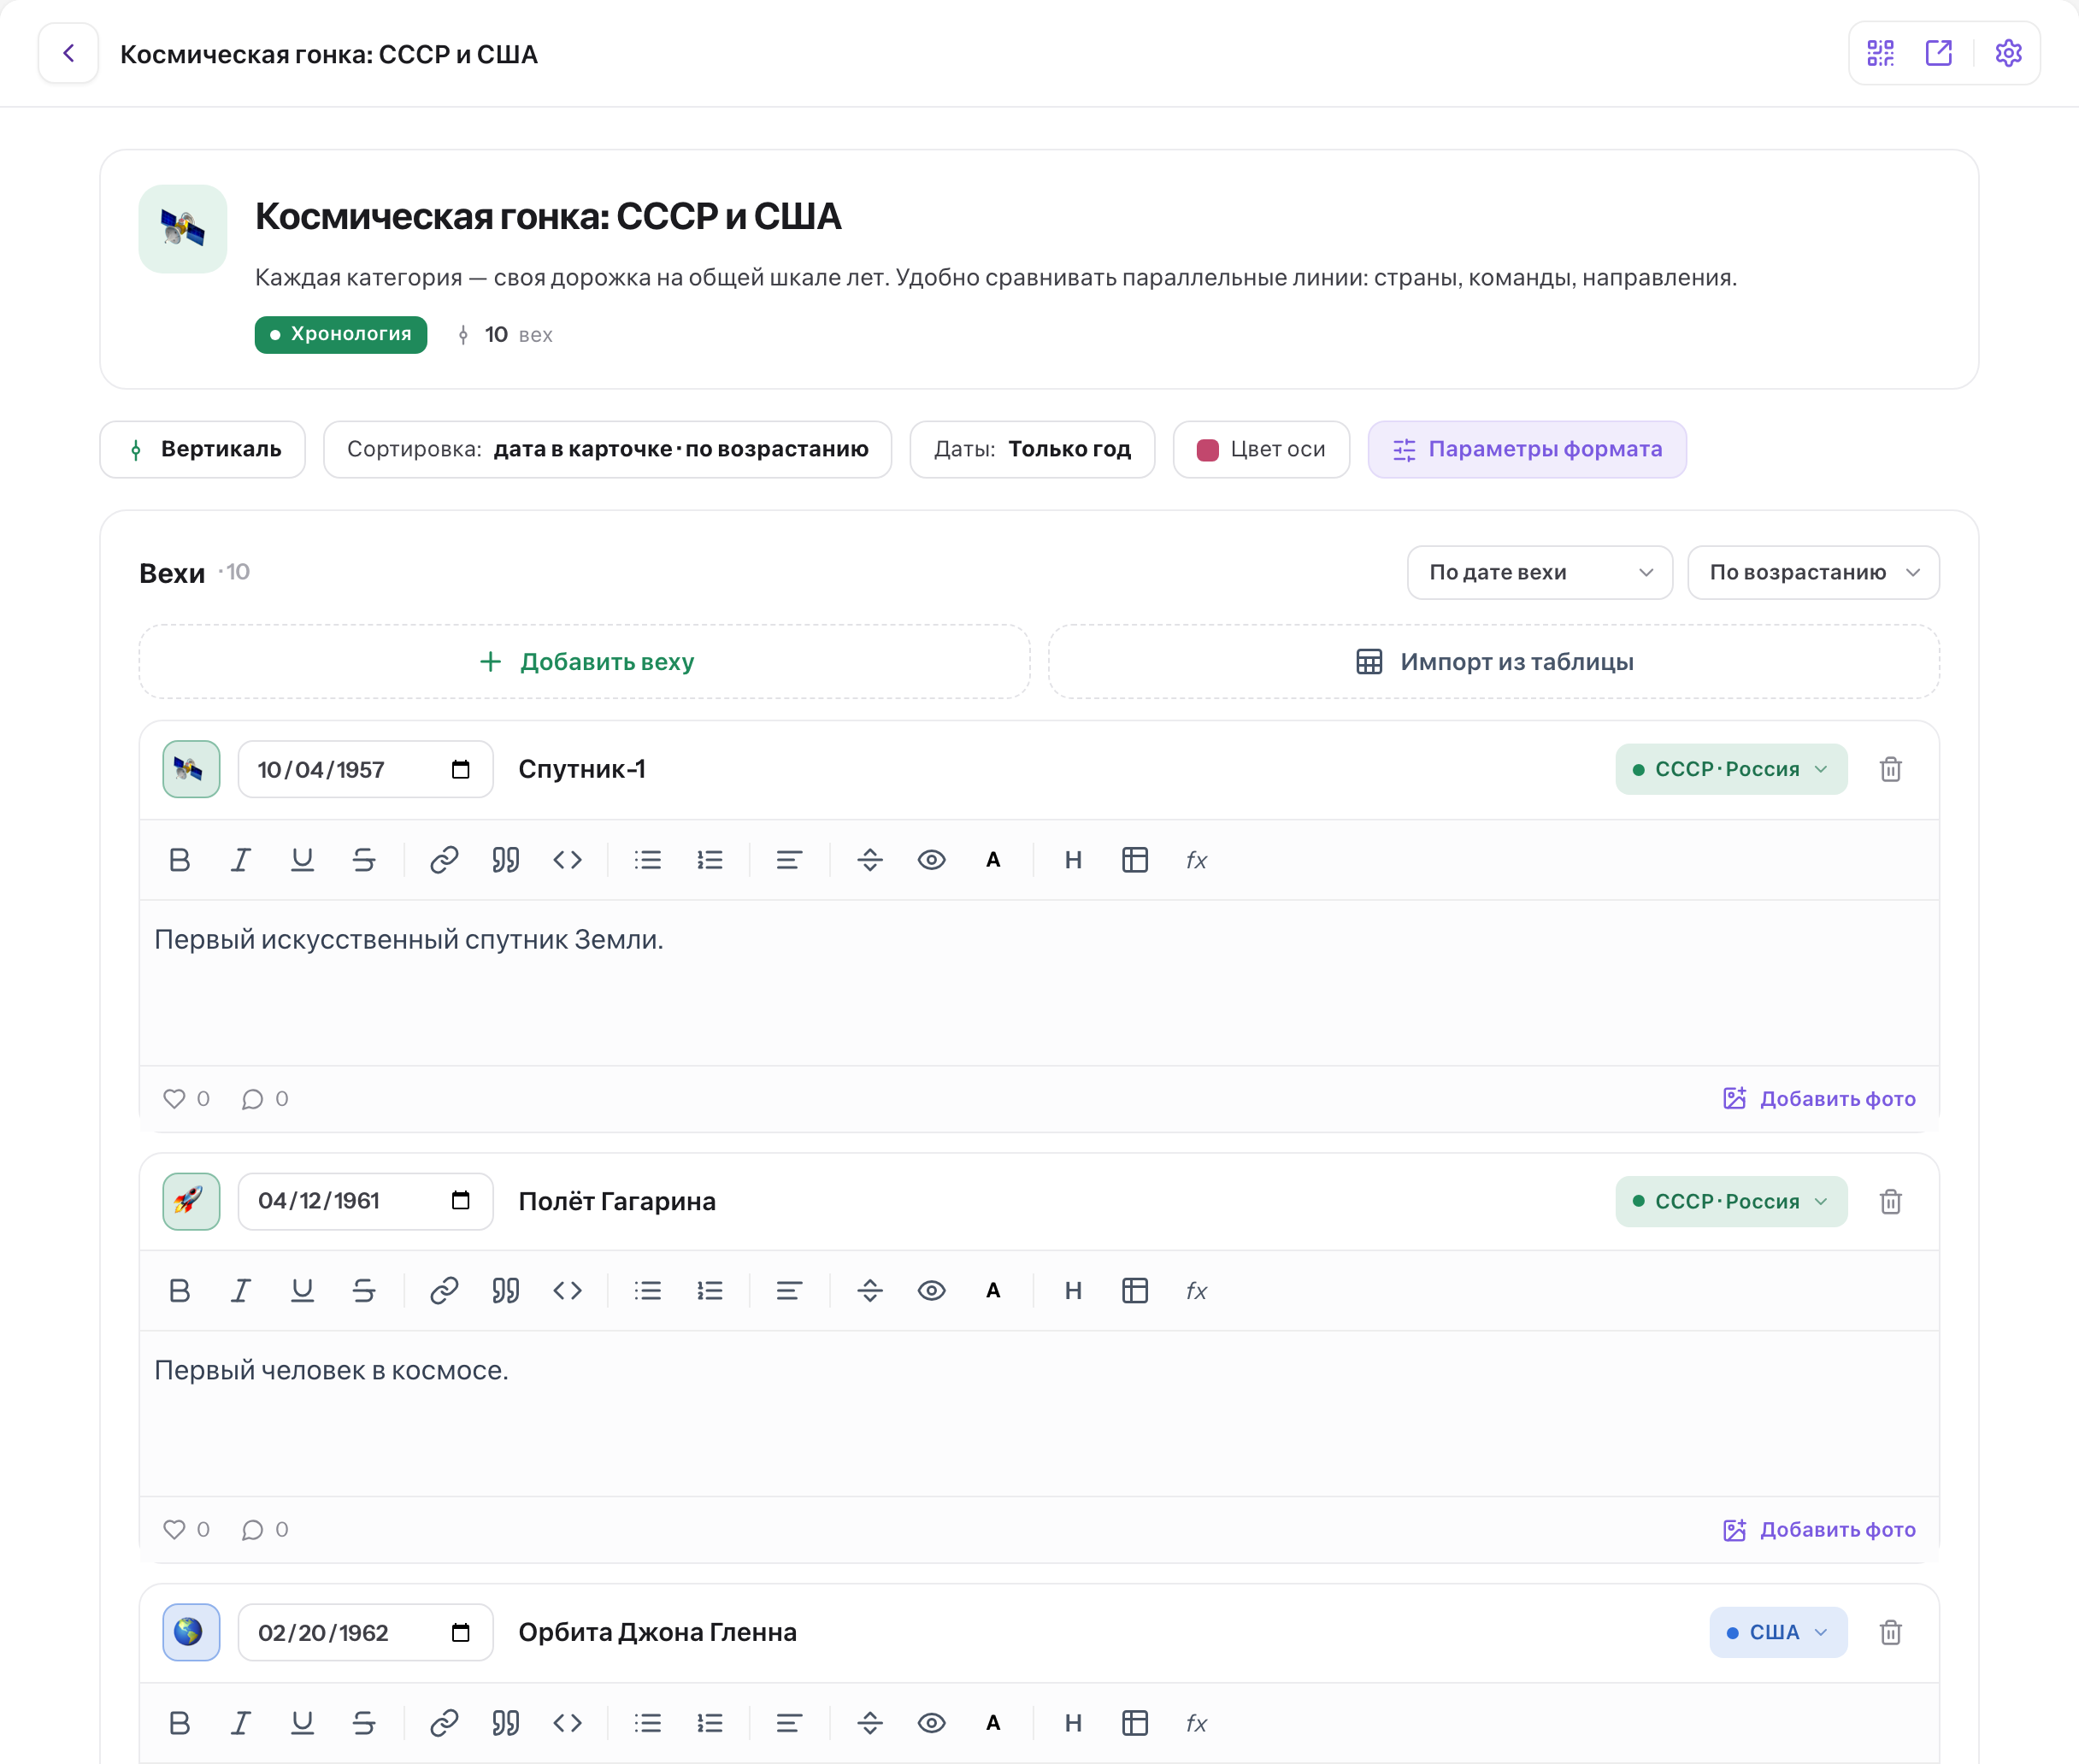Text alignment in Спутник-1 editor
This screenshot has width=2079, height=1764.
[x=789, y=860]
